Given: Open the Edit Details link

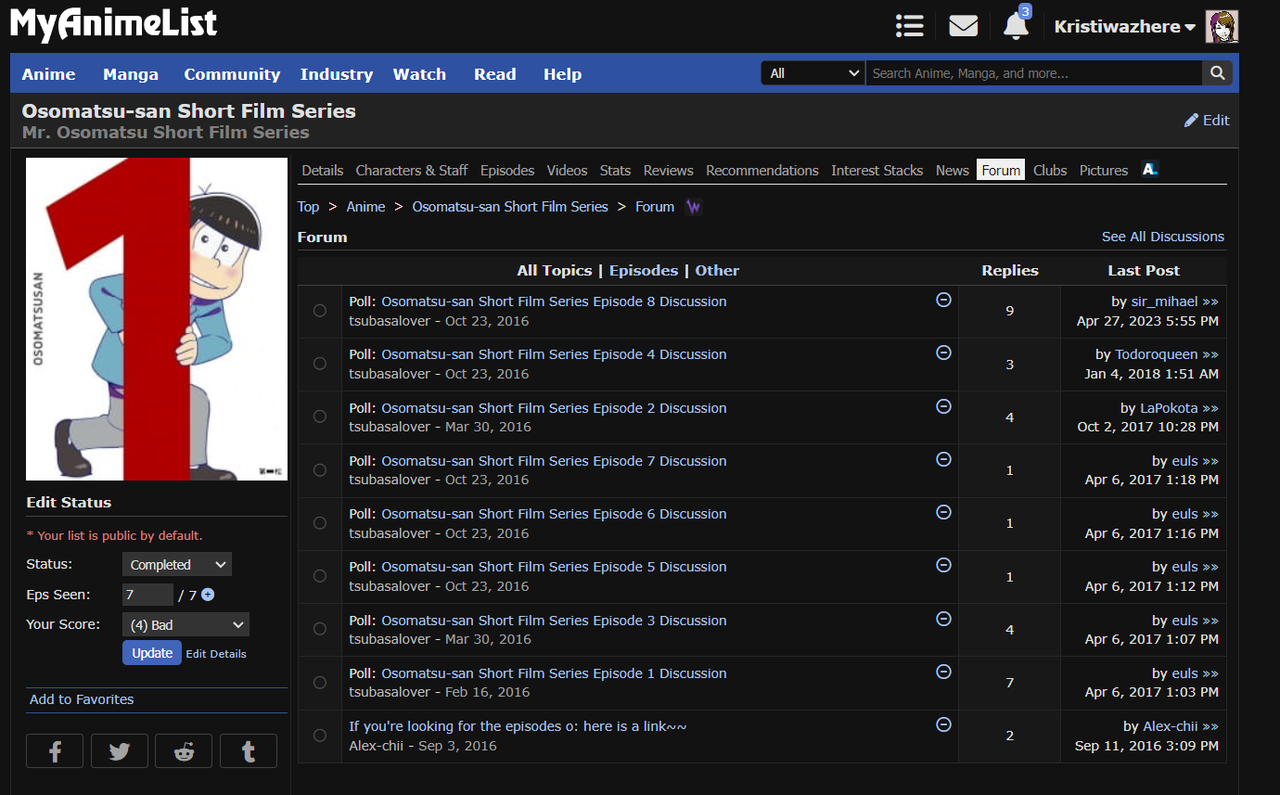Looking at the screenshot, I should (x=216, y=654).
